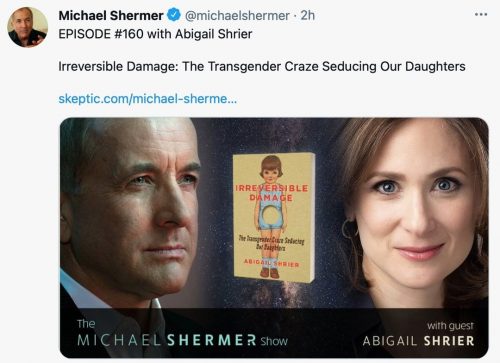500x363 pixels.
Task: Open the three-dot more options menu
Action: tap(481, 14)
